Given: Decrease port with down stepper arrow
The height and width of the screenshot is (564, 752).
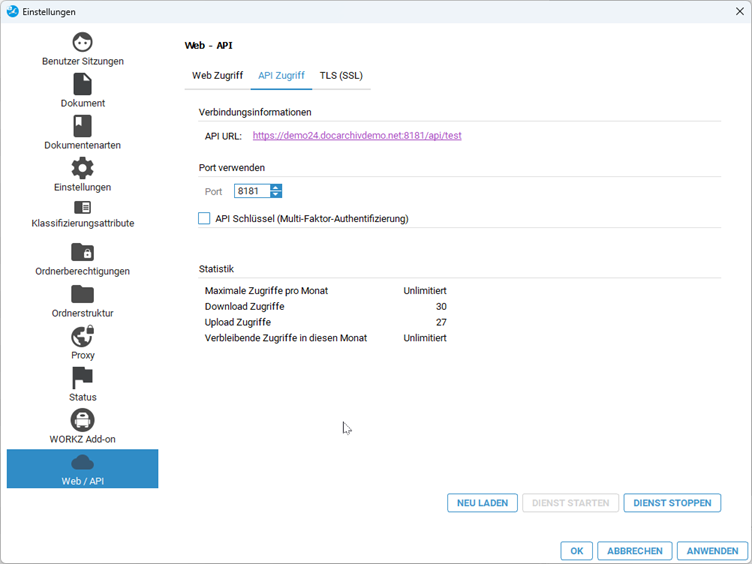Looking at the screenshot, I should 276,194.
